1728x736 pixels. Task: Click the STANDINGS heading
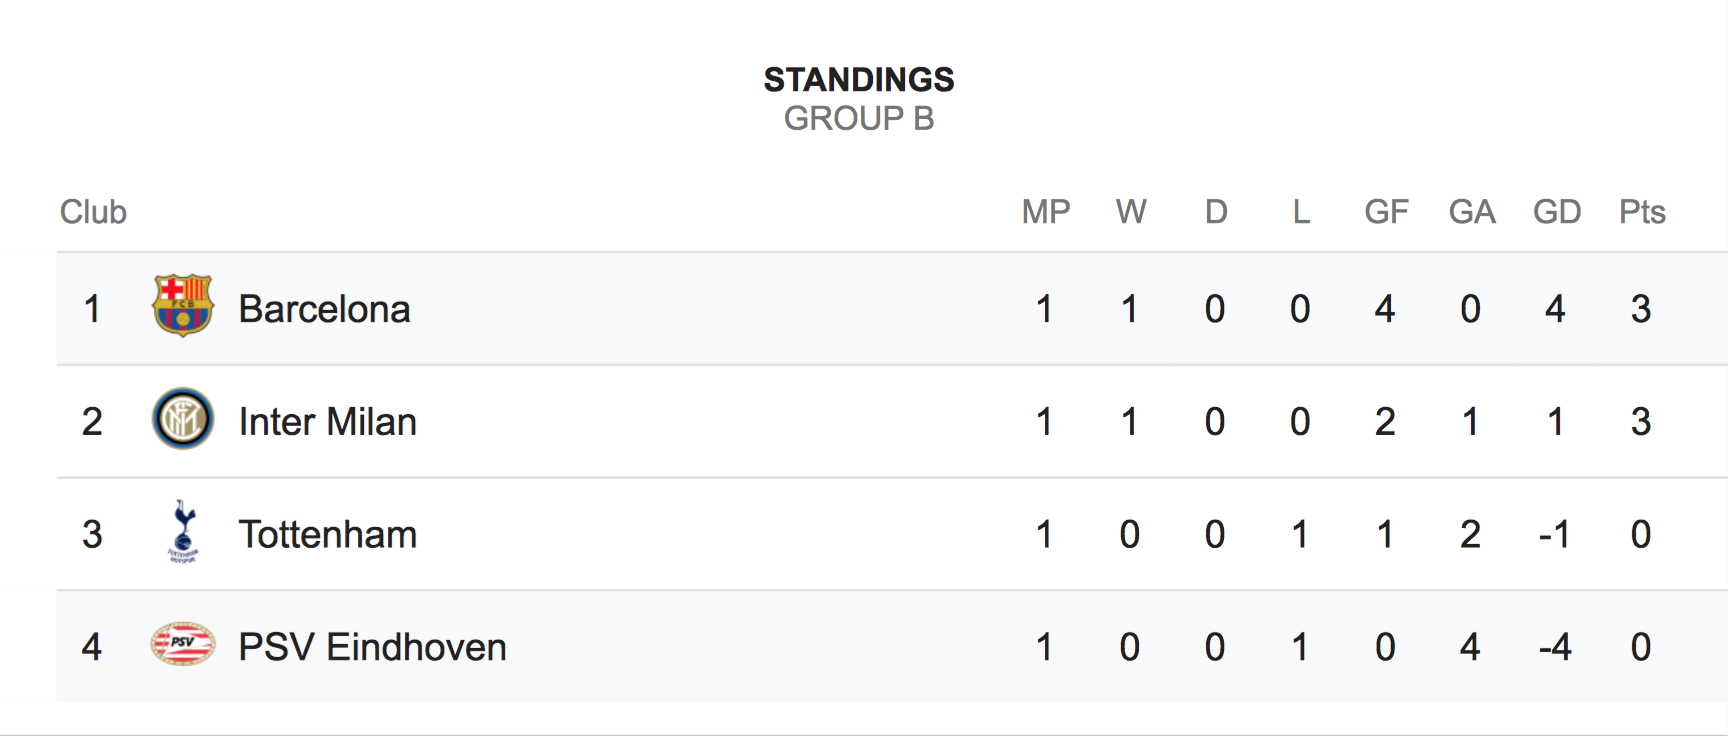pos(859,79)
